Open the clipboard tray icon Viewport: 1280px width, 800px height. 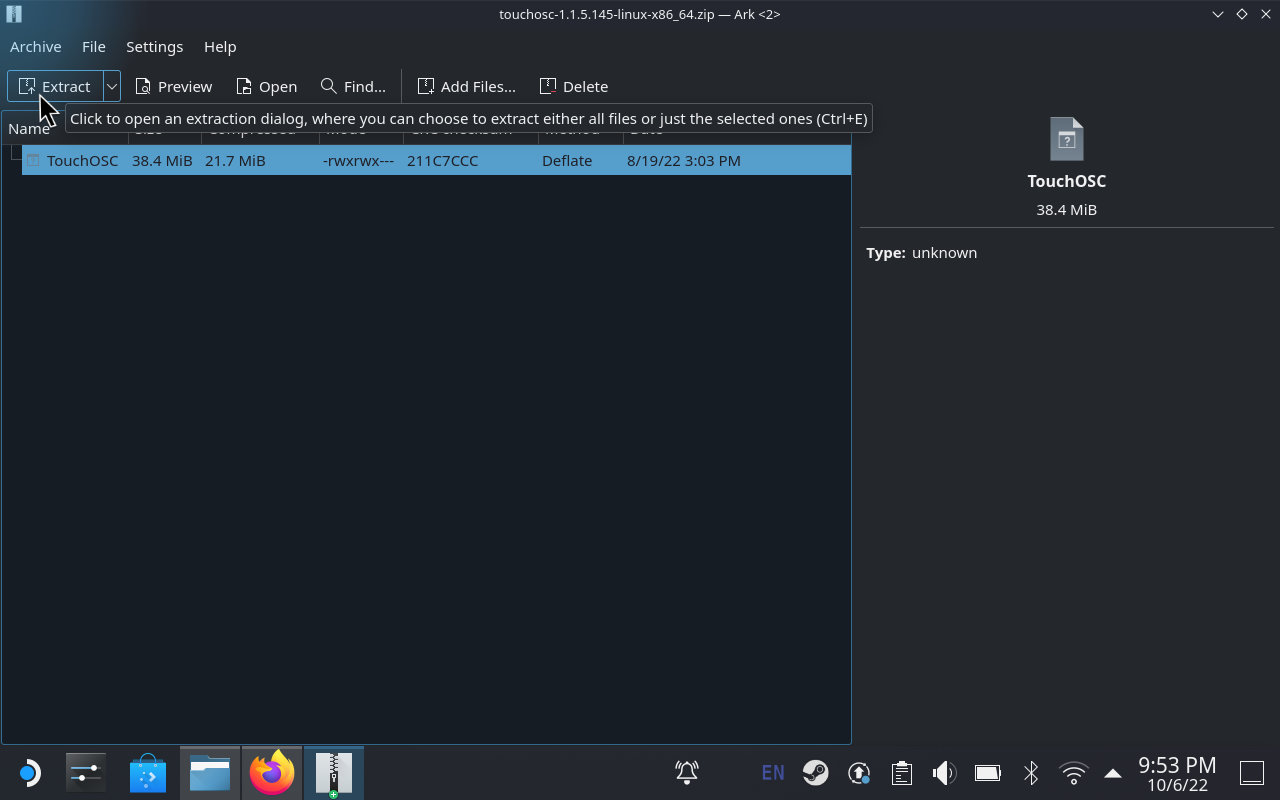(x=902, y=773)
